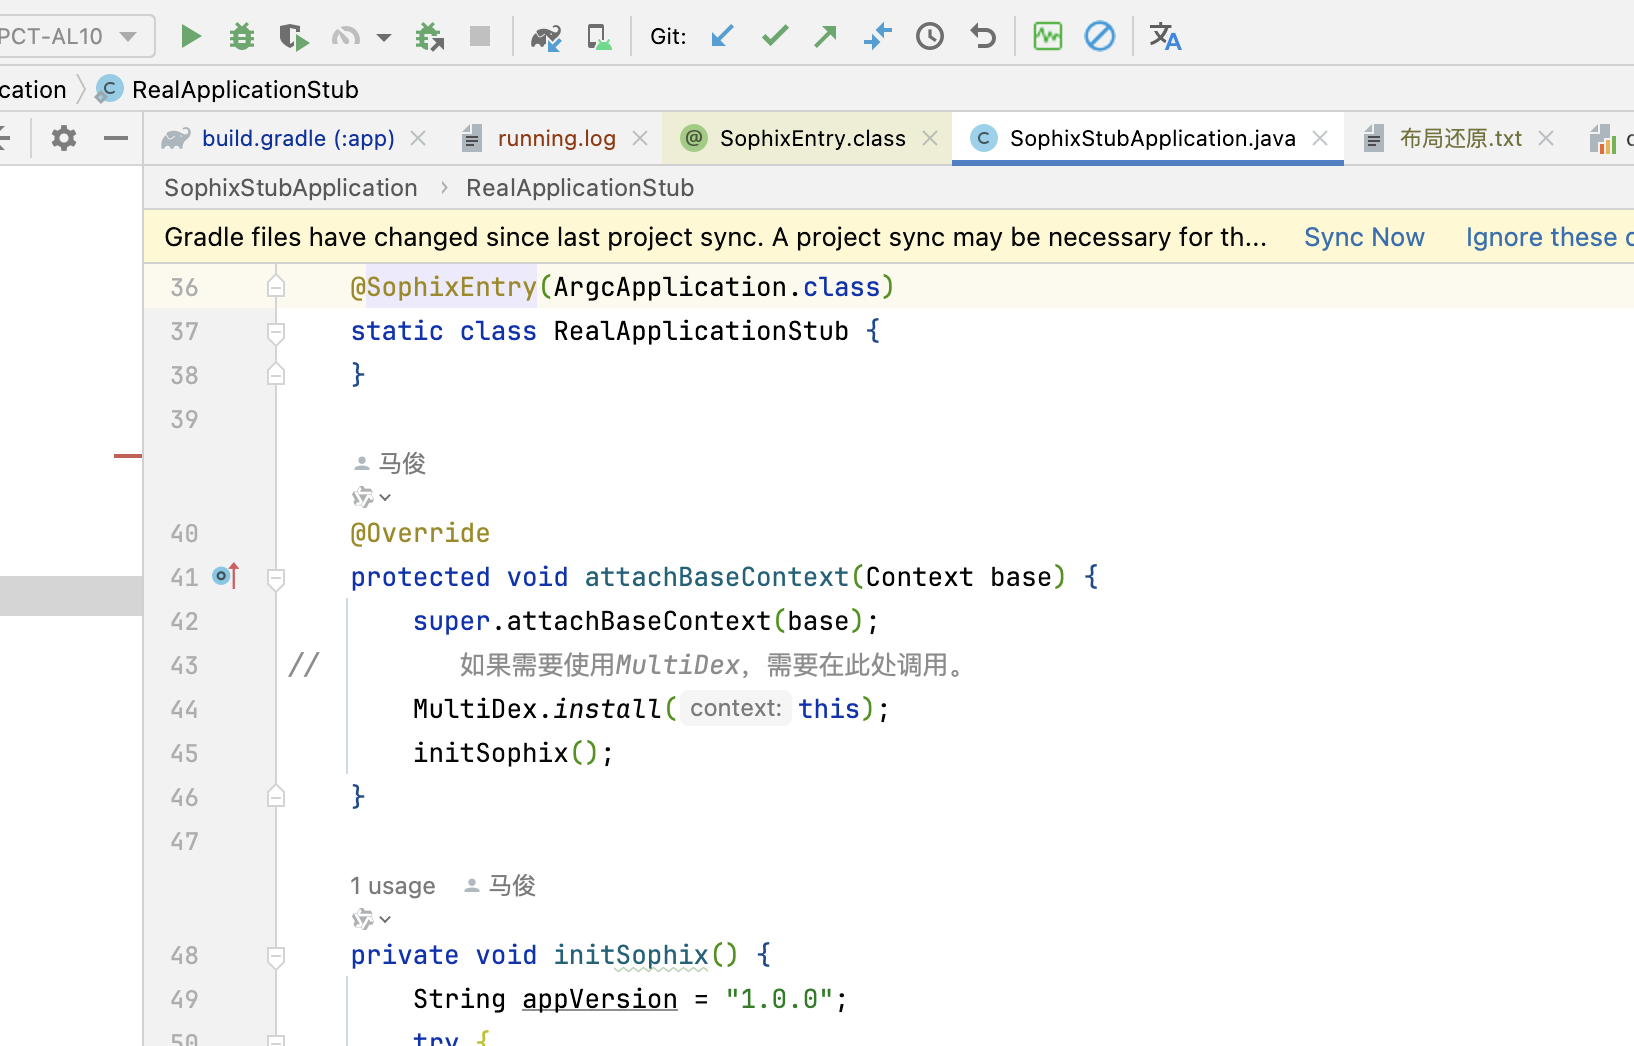1634x1046 pixels.
Task: Push commits with the green arrow
Action: [x=826, y=37]
